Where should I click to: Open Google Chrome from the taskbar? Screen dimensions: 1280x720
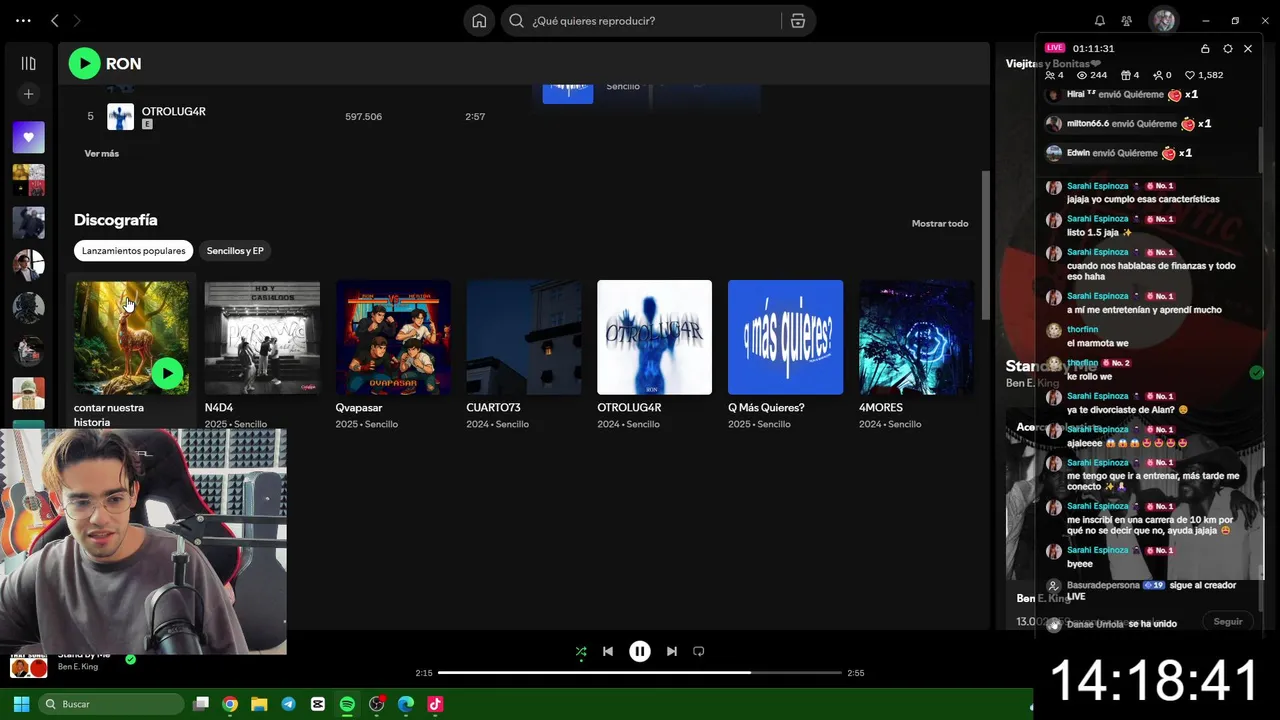click(230, 704)
